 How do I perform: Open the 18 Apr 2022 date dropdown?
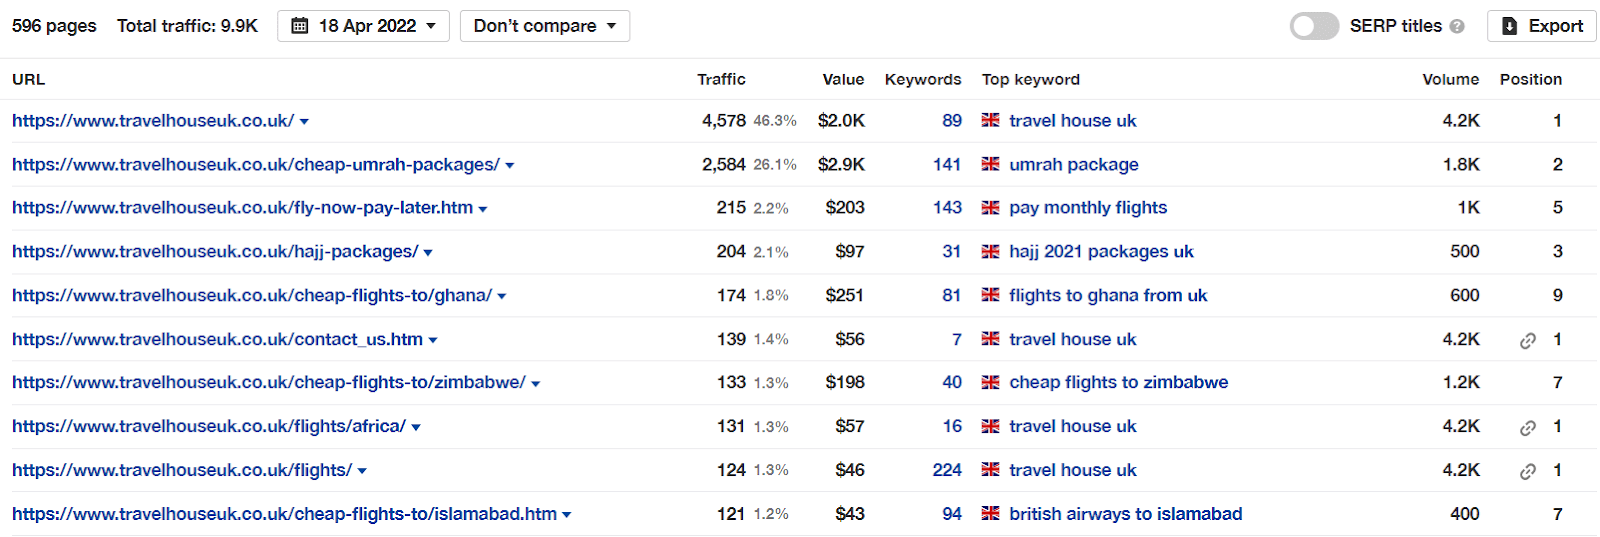pos(363,26)
